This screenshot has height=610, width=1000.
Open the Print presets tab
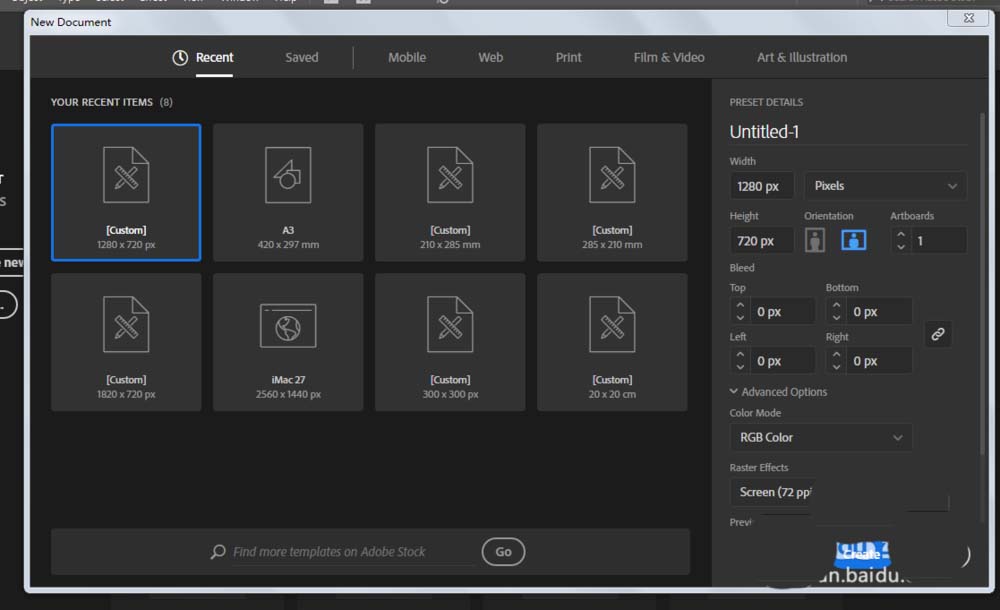(x=568, y=57)
